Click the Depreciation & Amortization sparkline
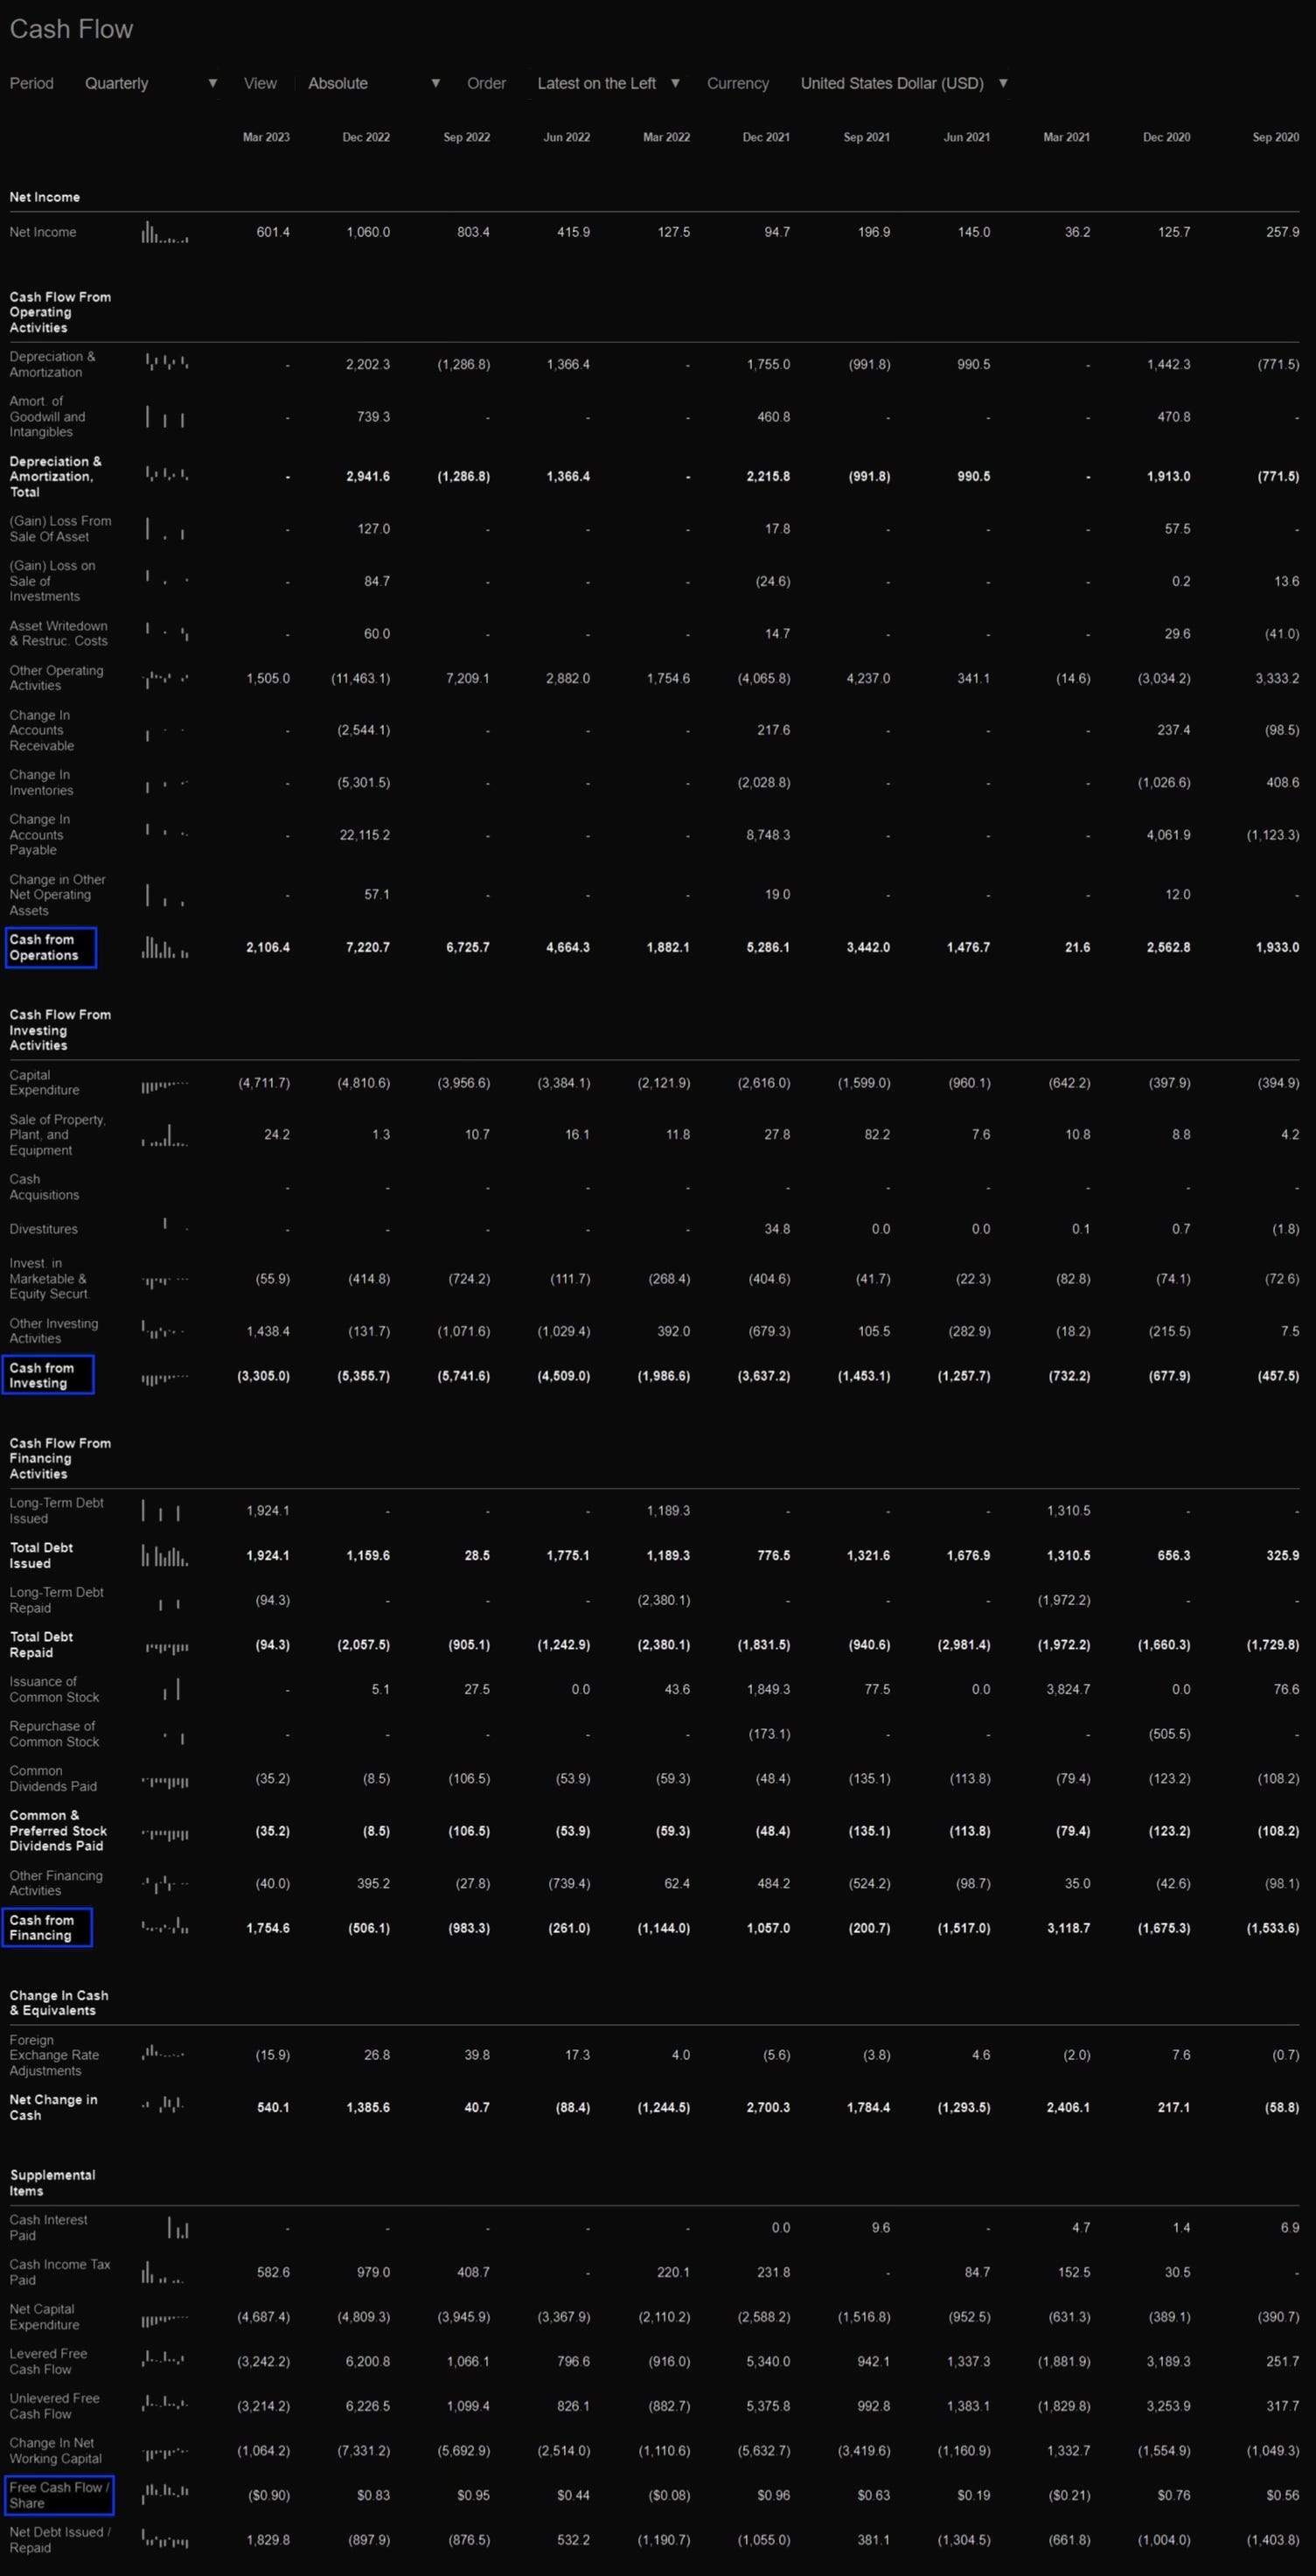Screen dimensions: 1316x2576 (165, 364)
